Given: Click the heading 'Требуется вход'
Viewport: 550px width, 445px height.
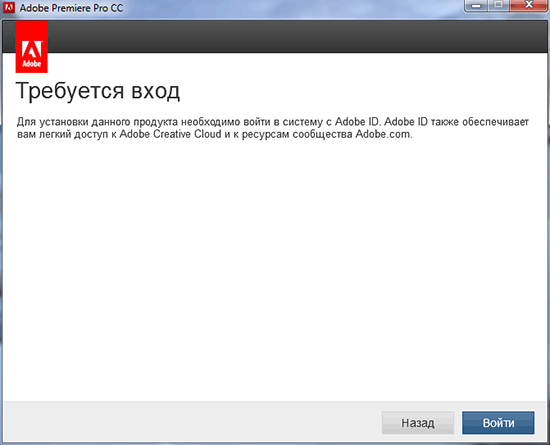Looking at the screenshot, I should (x=98, y=91).
